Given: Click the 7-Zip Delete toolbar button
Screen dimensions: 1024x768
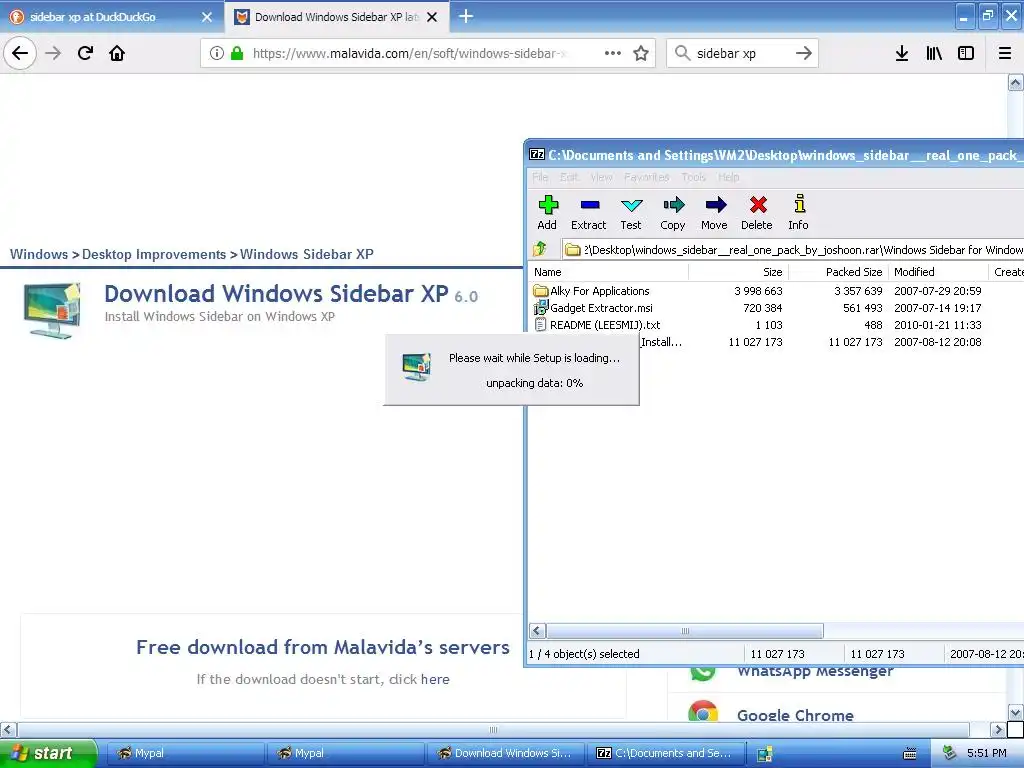Looking at the screenshot, I should point(757,213).
